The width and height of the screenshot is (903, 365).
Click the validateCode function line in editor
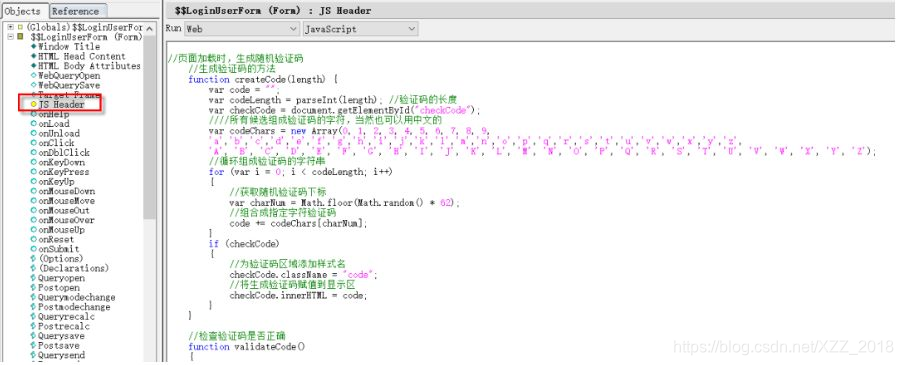[x=246, y=347]
